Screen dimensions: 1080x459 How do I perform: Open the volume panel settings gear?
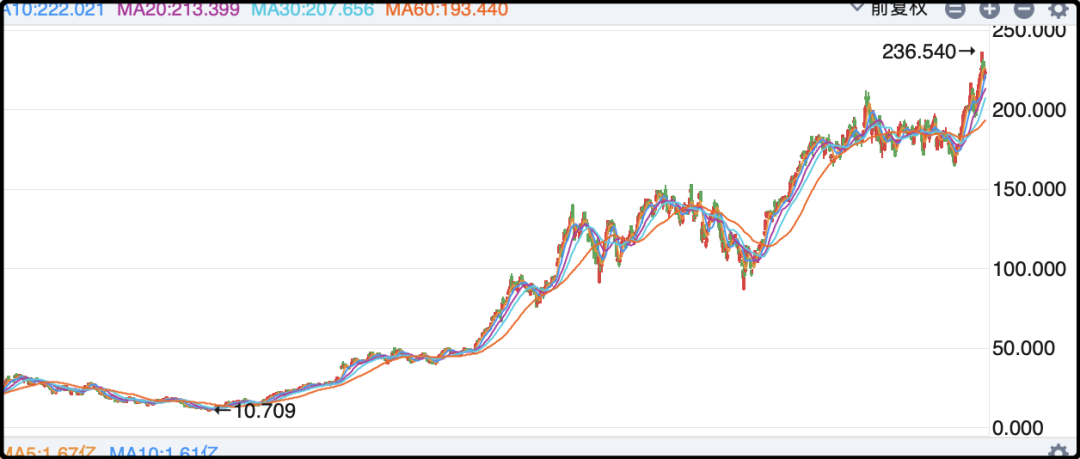[1057, 452]
